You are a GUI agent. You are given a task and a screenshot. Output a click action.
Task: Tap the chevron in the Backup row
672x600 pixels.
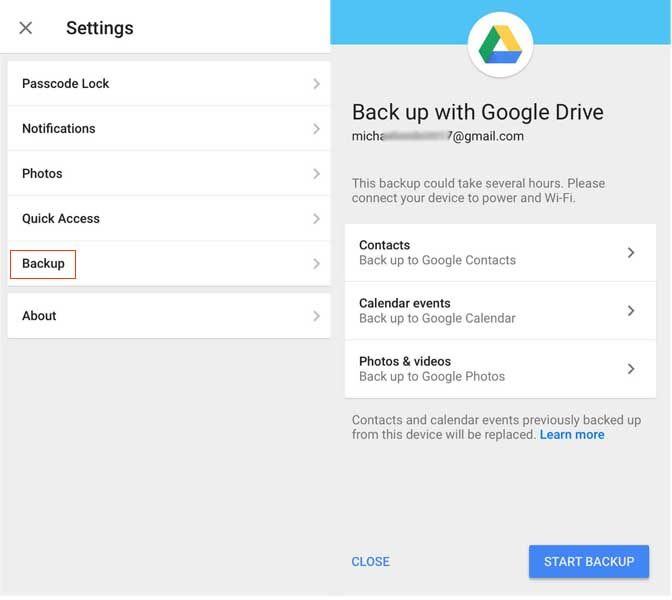[316, 264]
